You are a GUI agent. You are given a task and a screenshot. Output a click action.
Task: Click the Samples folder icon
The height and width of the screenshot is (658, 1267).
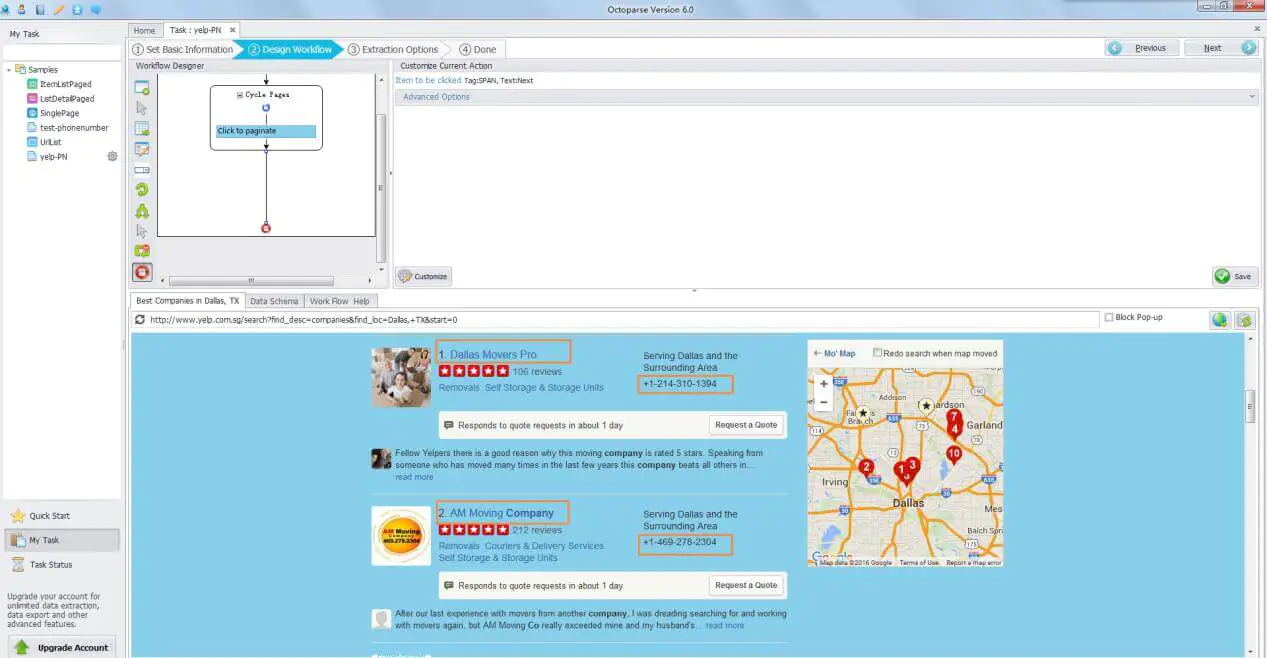[21, 70]
